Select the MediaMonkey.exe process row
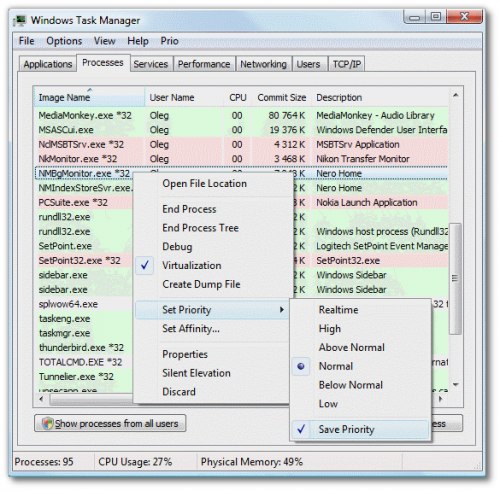This screenshot has width=500, height=491. point(241,115)
